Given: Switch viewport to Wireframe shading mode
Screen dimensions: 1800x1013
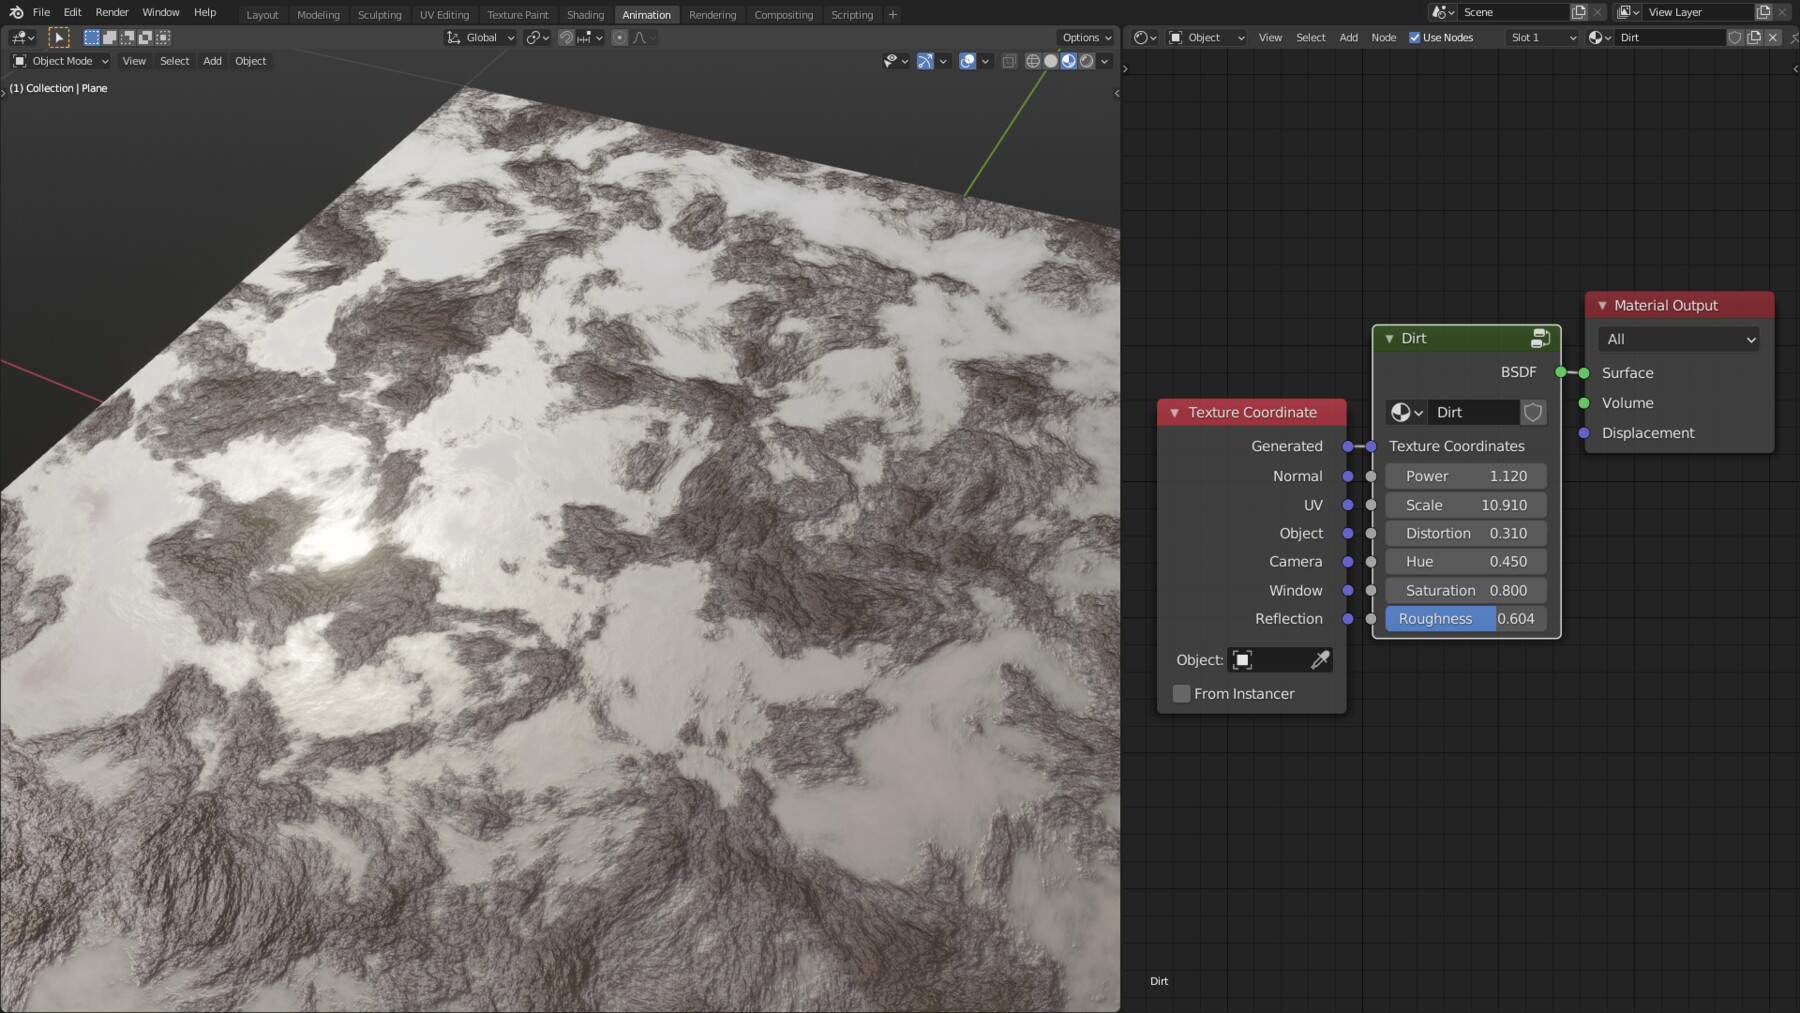Looking at the screenshot, I should coord(1031,61).
